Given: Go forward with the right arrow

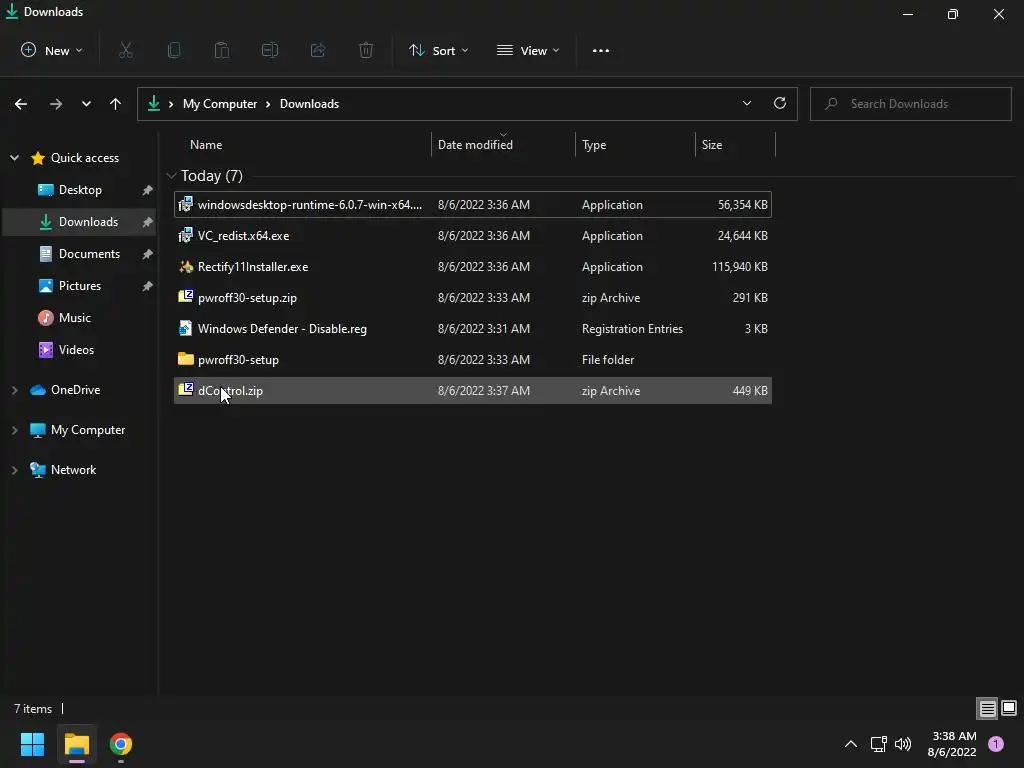Looking at the screenshot, I should click(x=56, y=104).
